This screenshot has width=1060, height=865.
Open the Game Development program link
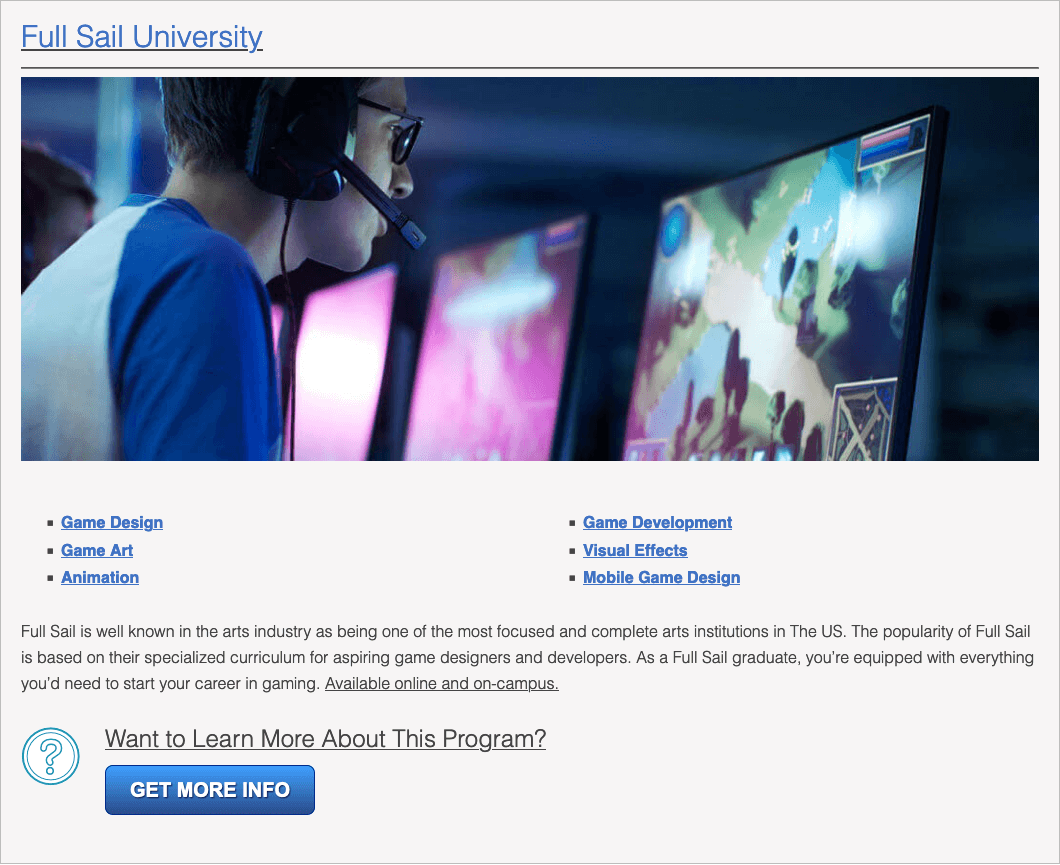(657, 522)
